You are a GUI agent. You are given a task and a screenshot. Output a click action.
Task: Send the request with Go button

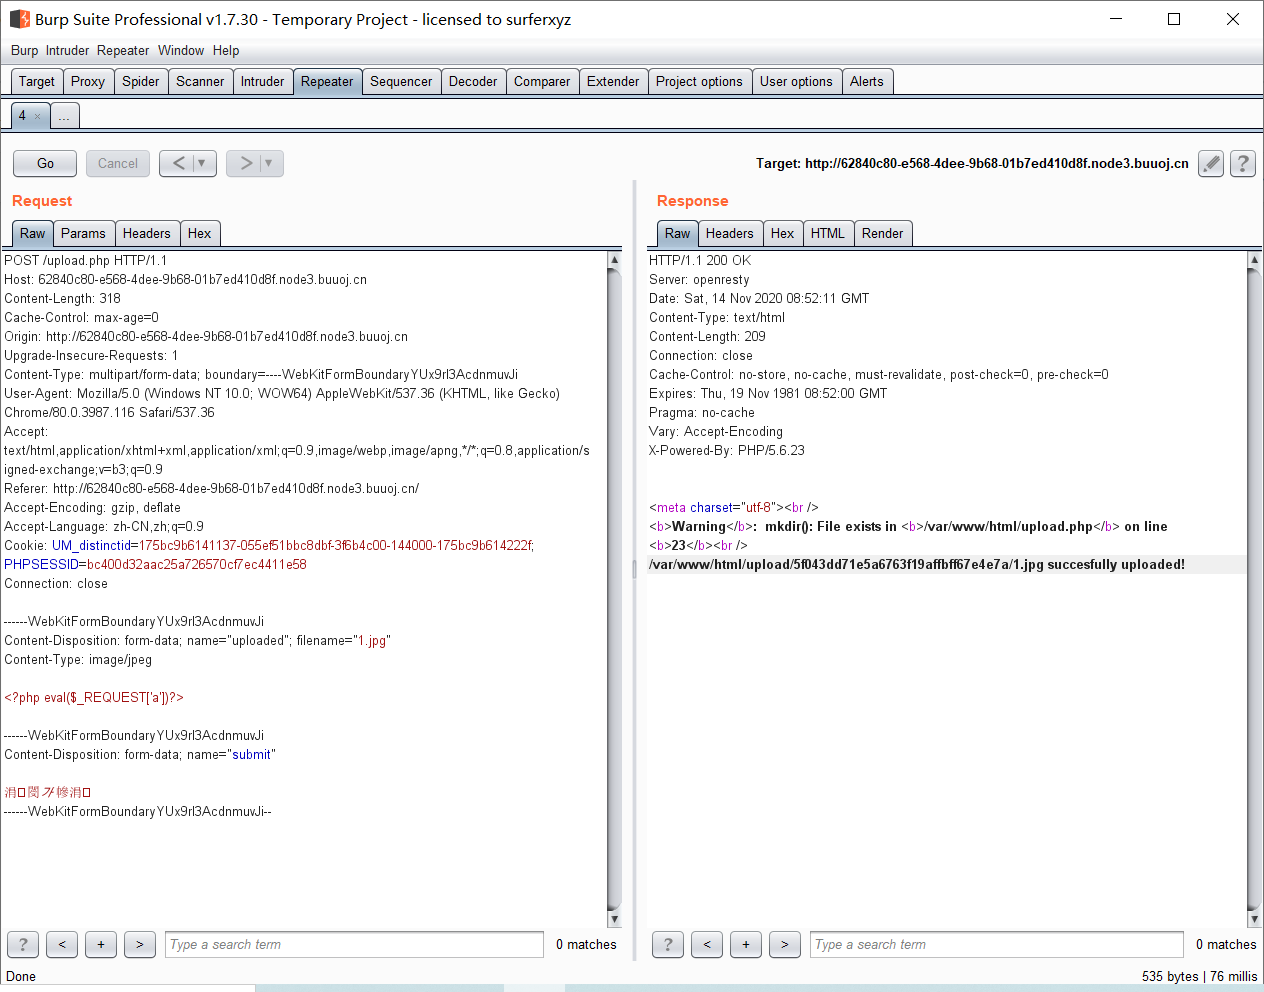[x=45, y=163]
